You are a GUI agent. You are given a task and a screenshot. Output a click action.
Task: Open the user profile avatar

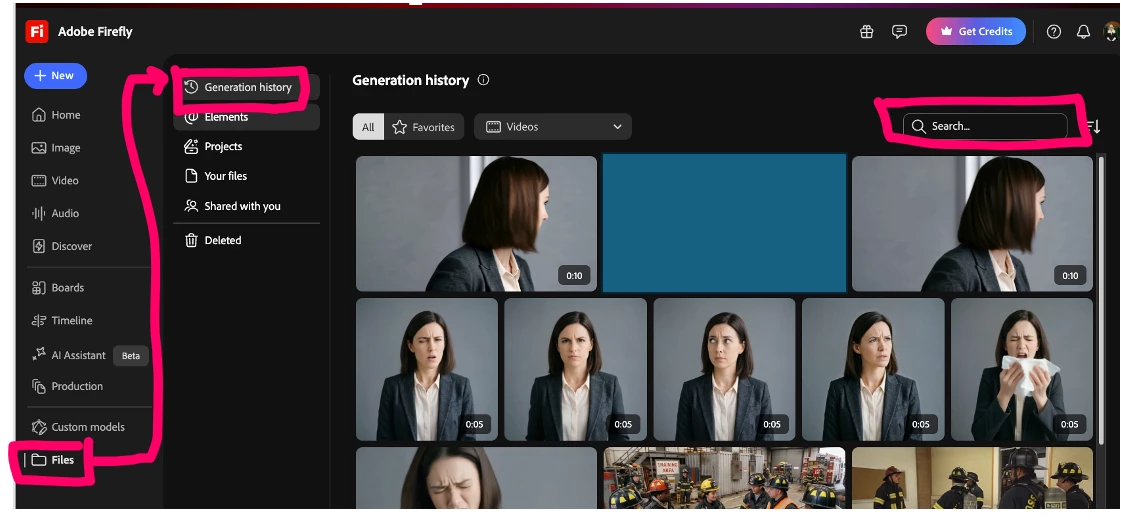(x=1112, y=31)
